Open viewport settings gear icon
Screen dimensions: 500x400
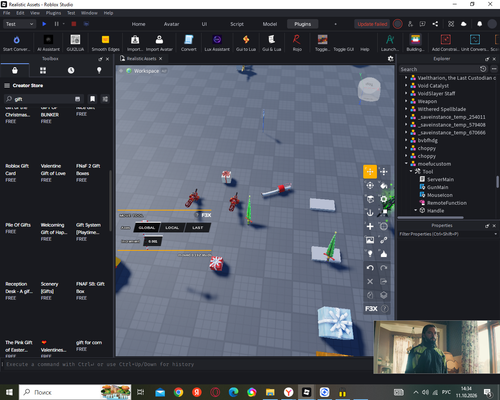(x=391, y=59)
